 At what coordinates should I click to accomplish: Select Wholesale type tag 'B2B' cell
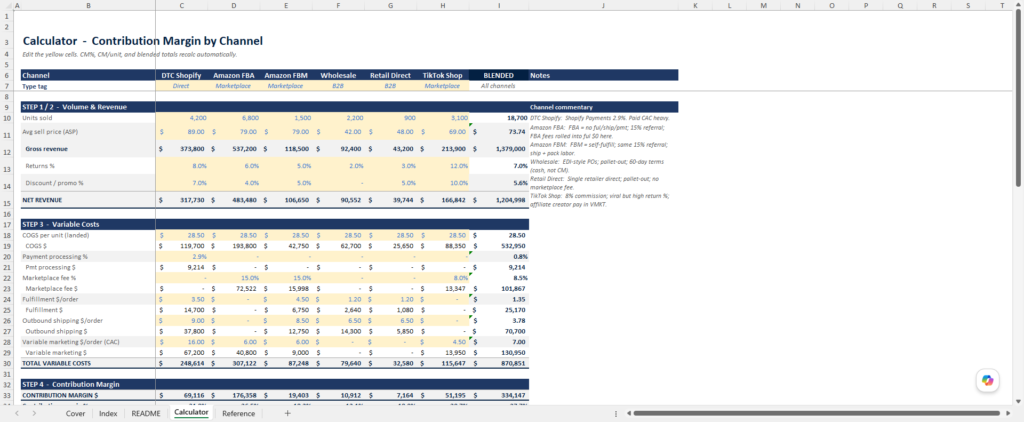click(x=338, y=86)
